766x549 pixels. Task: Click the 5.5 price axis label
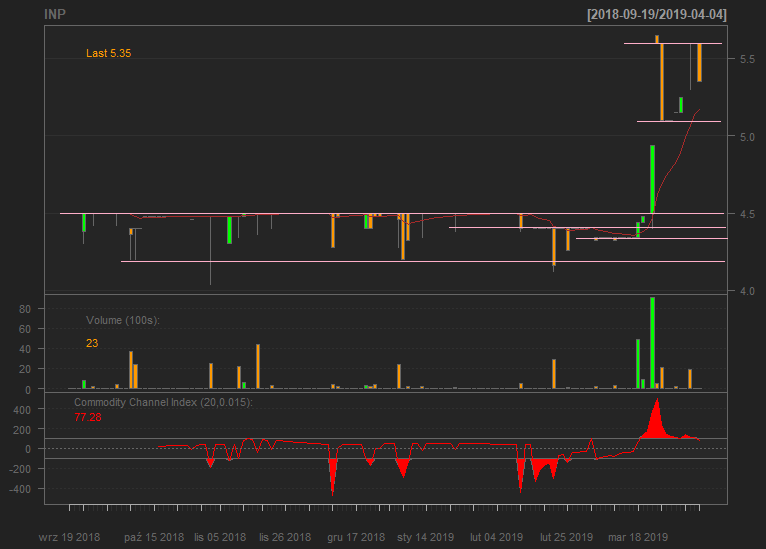747,59
